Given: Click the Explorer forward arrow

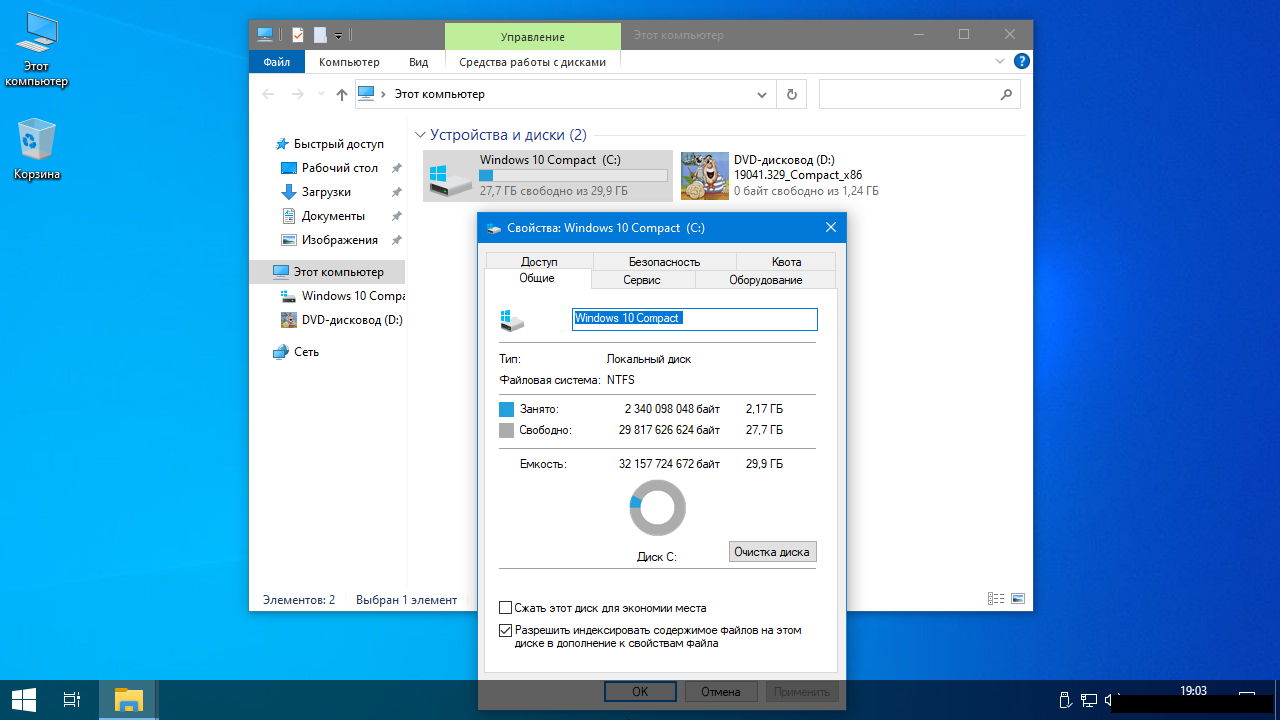Looking at the screenshot, I should click(297, 94).
